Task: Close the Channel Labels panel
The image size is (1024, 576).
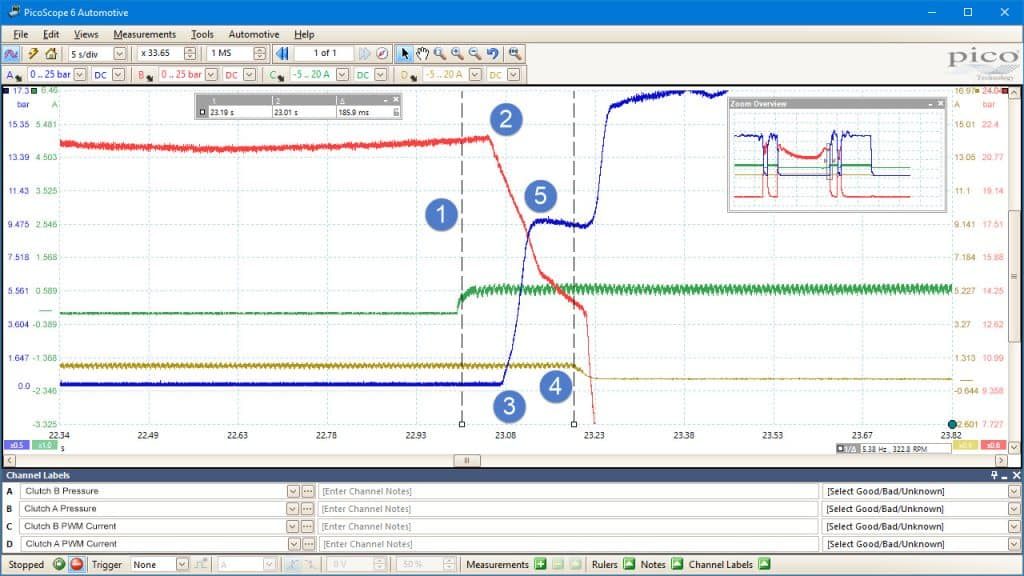Action: (1016, 475)
